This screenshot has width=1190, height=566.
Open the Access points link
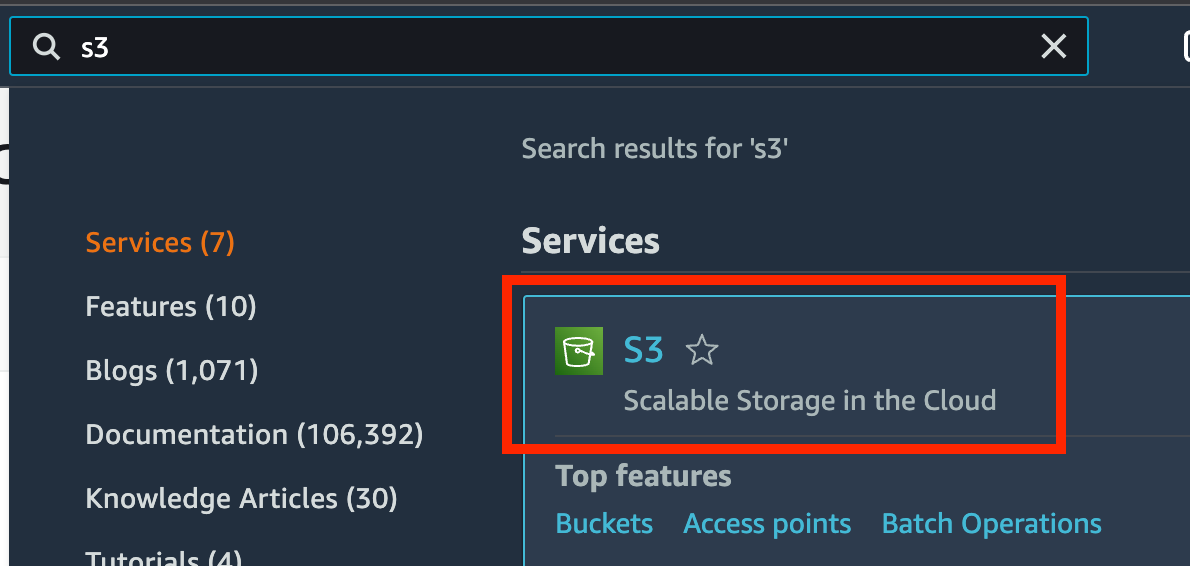coord(767,524)
